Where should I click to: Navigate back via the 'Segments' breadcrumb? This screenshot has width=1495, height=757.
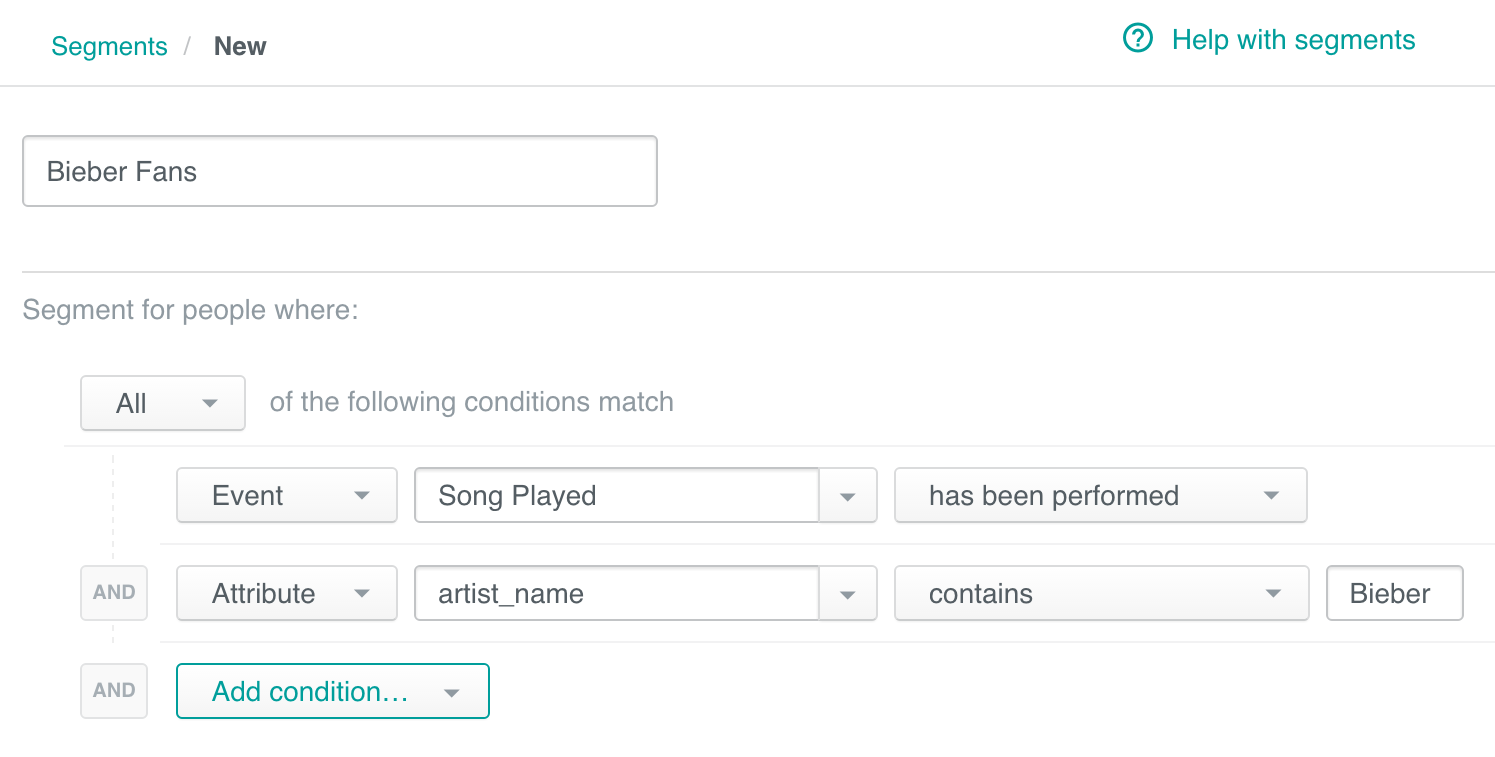pyautogui.click(x=109, y=46)
